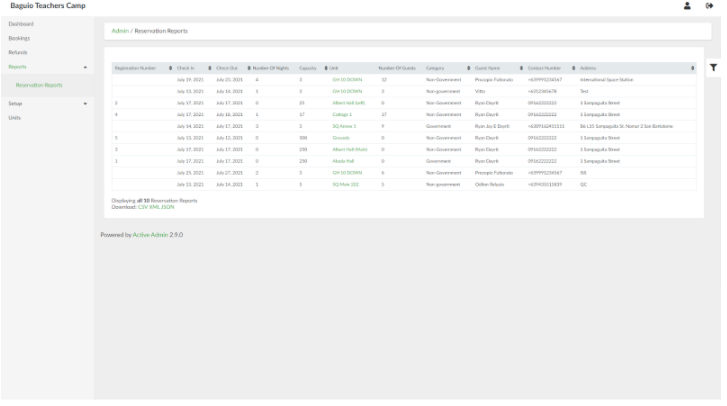Download the report as CSV
The height and width of the screenshot is (406, 727).
(141, 206)
